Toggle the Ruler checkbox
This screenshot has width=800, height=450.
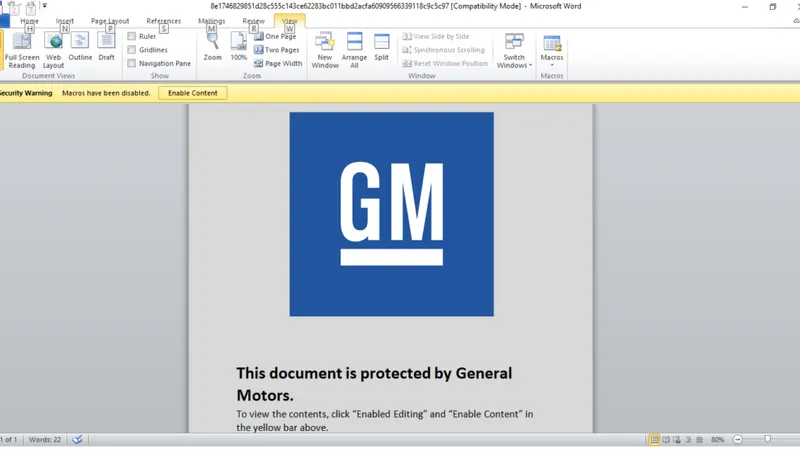[132, 36]
